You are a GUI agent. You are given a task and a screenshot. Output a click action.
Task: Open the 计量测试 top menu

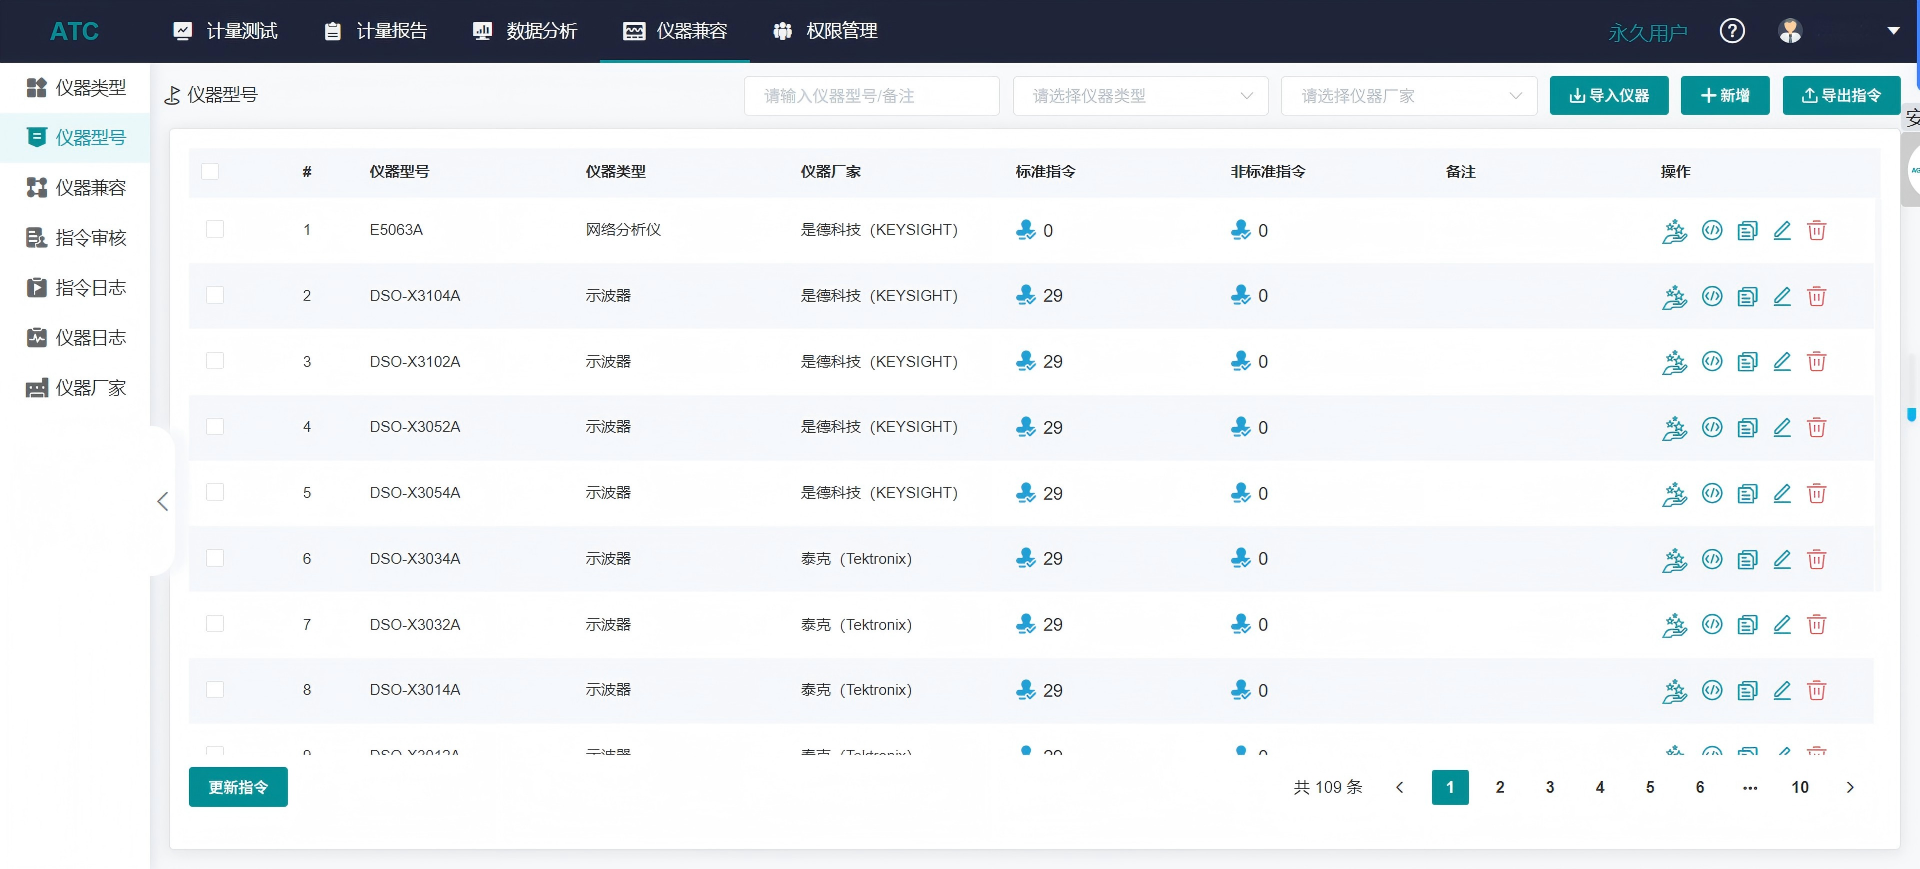tap(225, 31)
